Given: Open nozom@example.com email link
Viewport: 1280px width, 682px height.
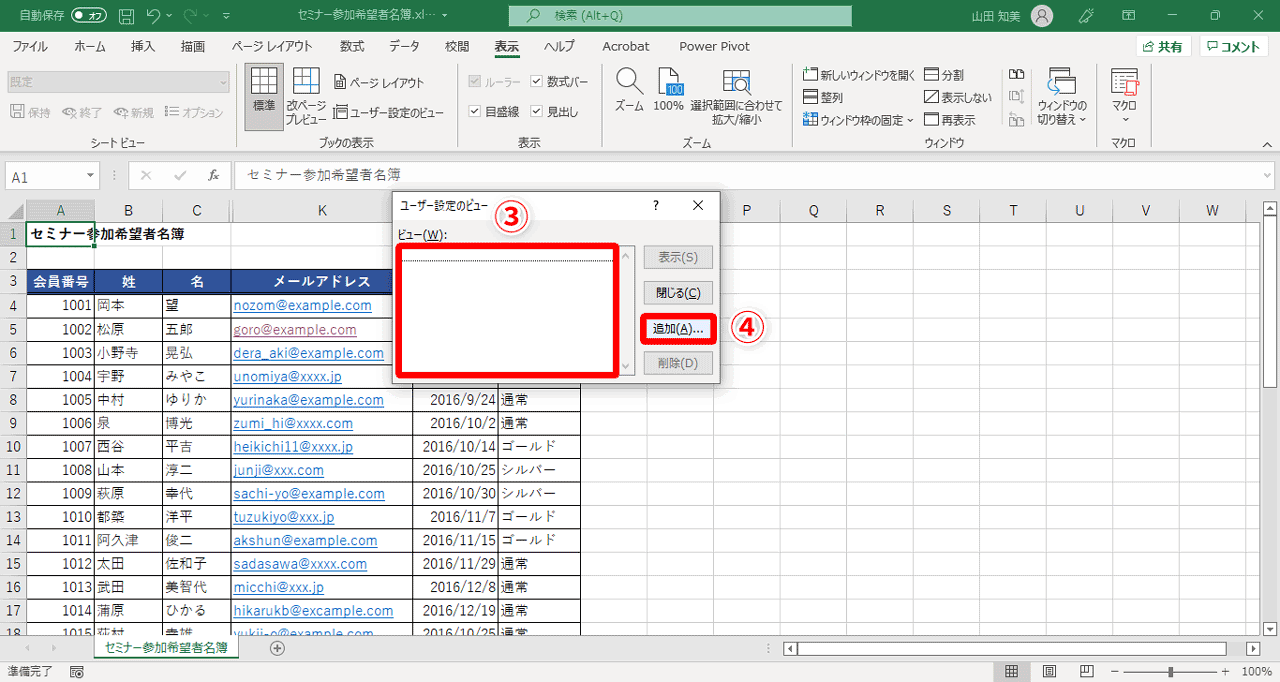Looking at the screenshot, I should (x=302, y=306).
